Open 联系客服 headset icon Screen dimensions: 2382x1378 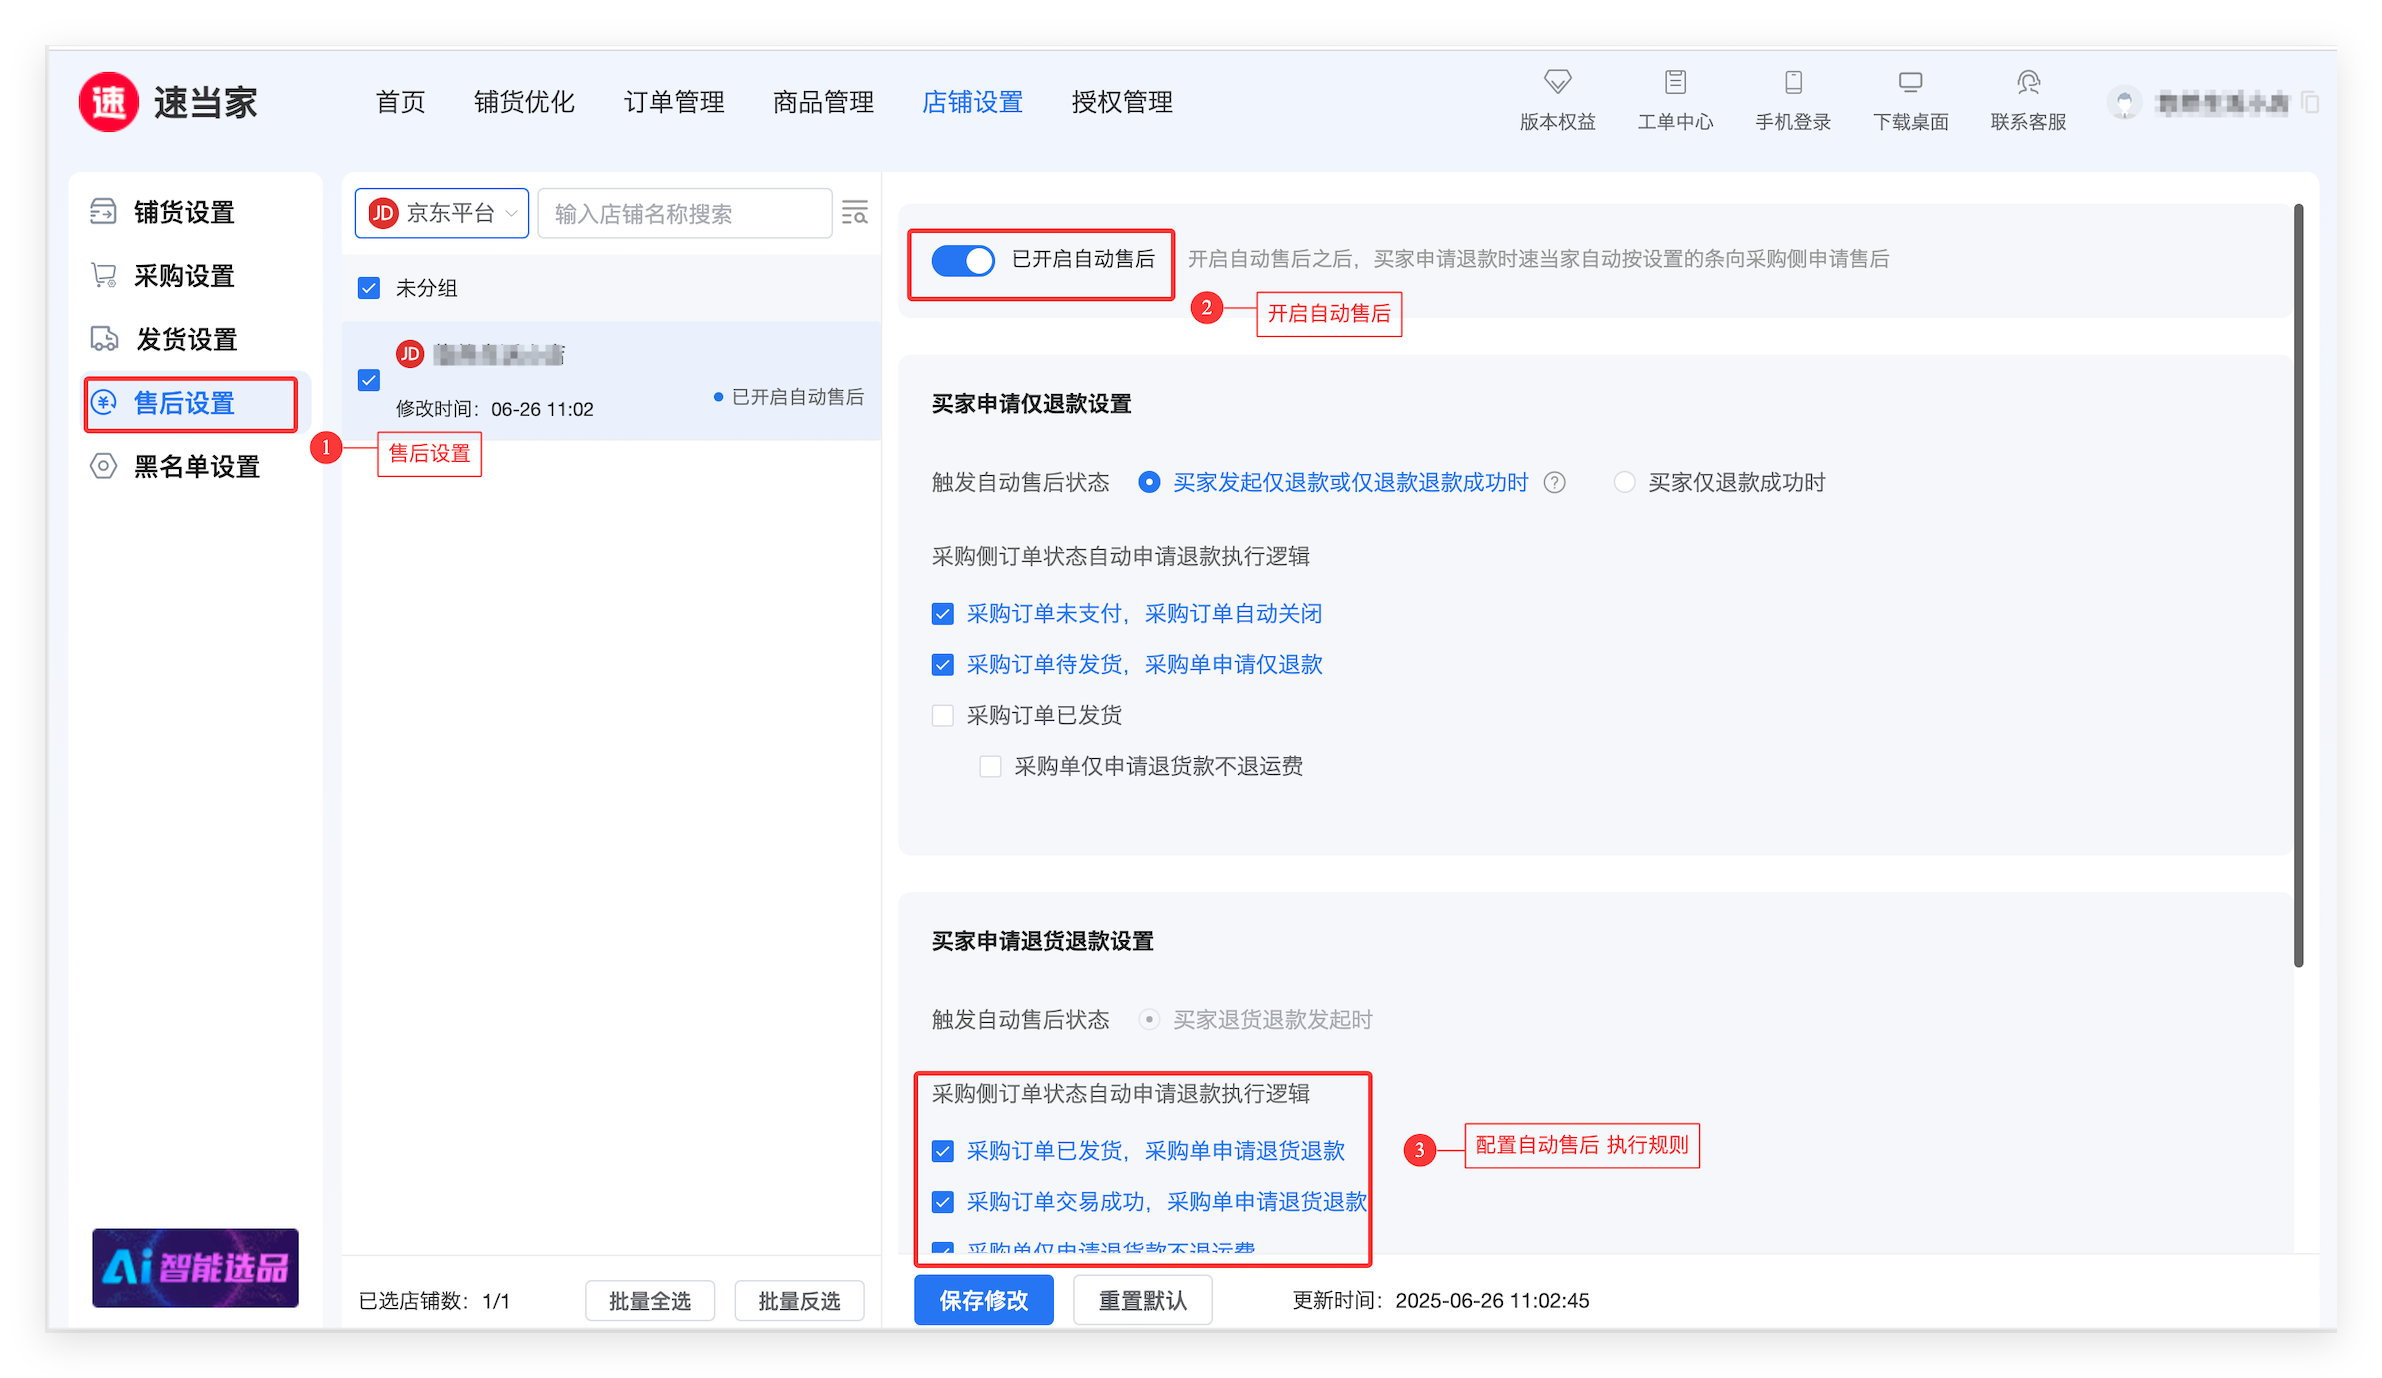[2028, 82]
